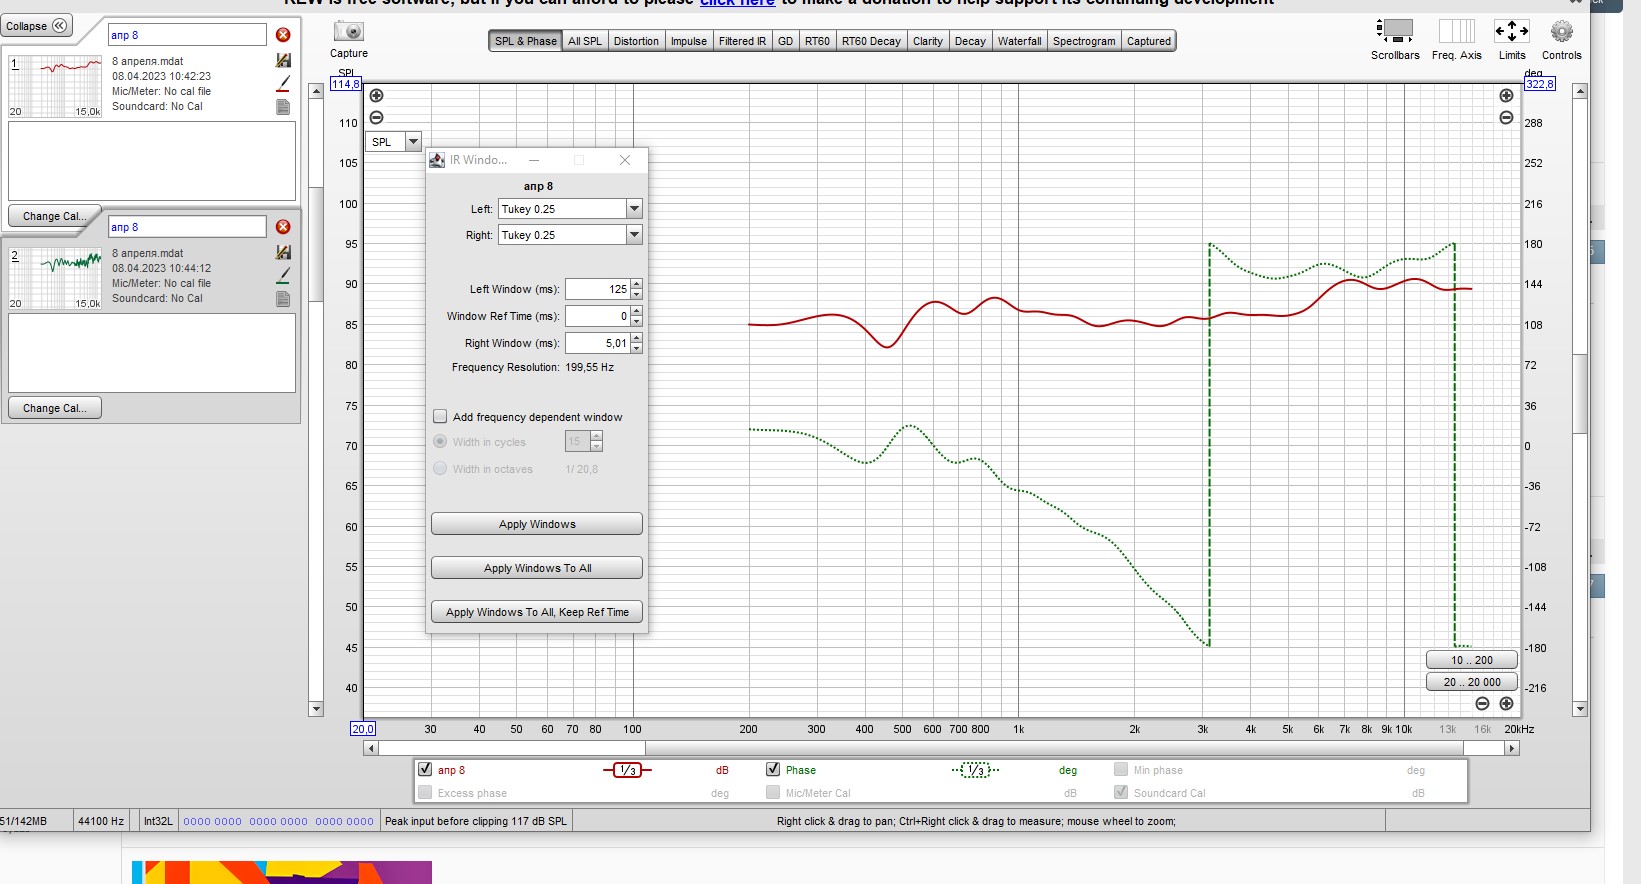
Task: Switch to the SPL & Phase tab
Action: tap(526, 41)
